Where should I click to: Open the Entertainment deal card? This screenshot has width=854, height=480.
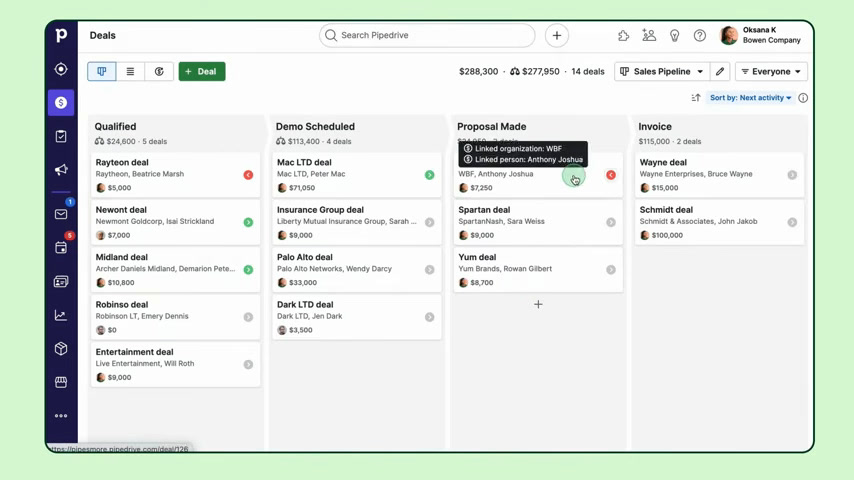pyautogui.click(x=175, y=364)
